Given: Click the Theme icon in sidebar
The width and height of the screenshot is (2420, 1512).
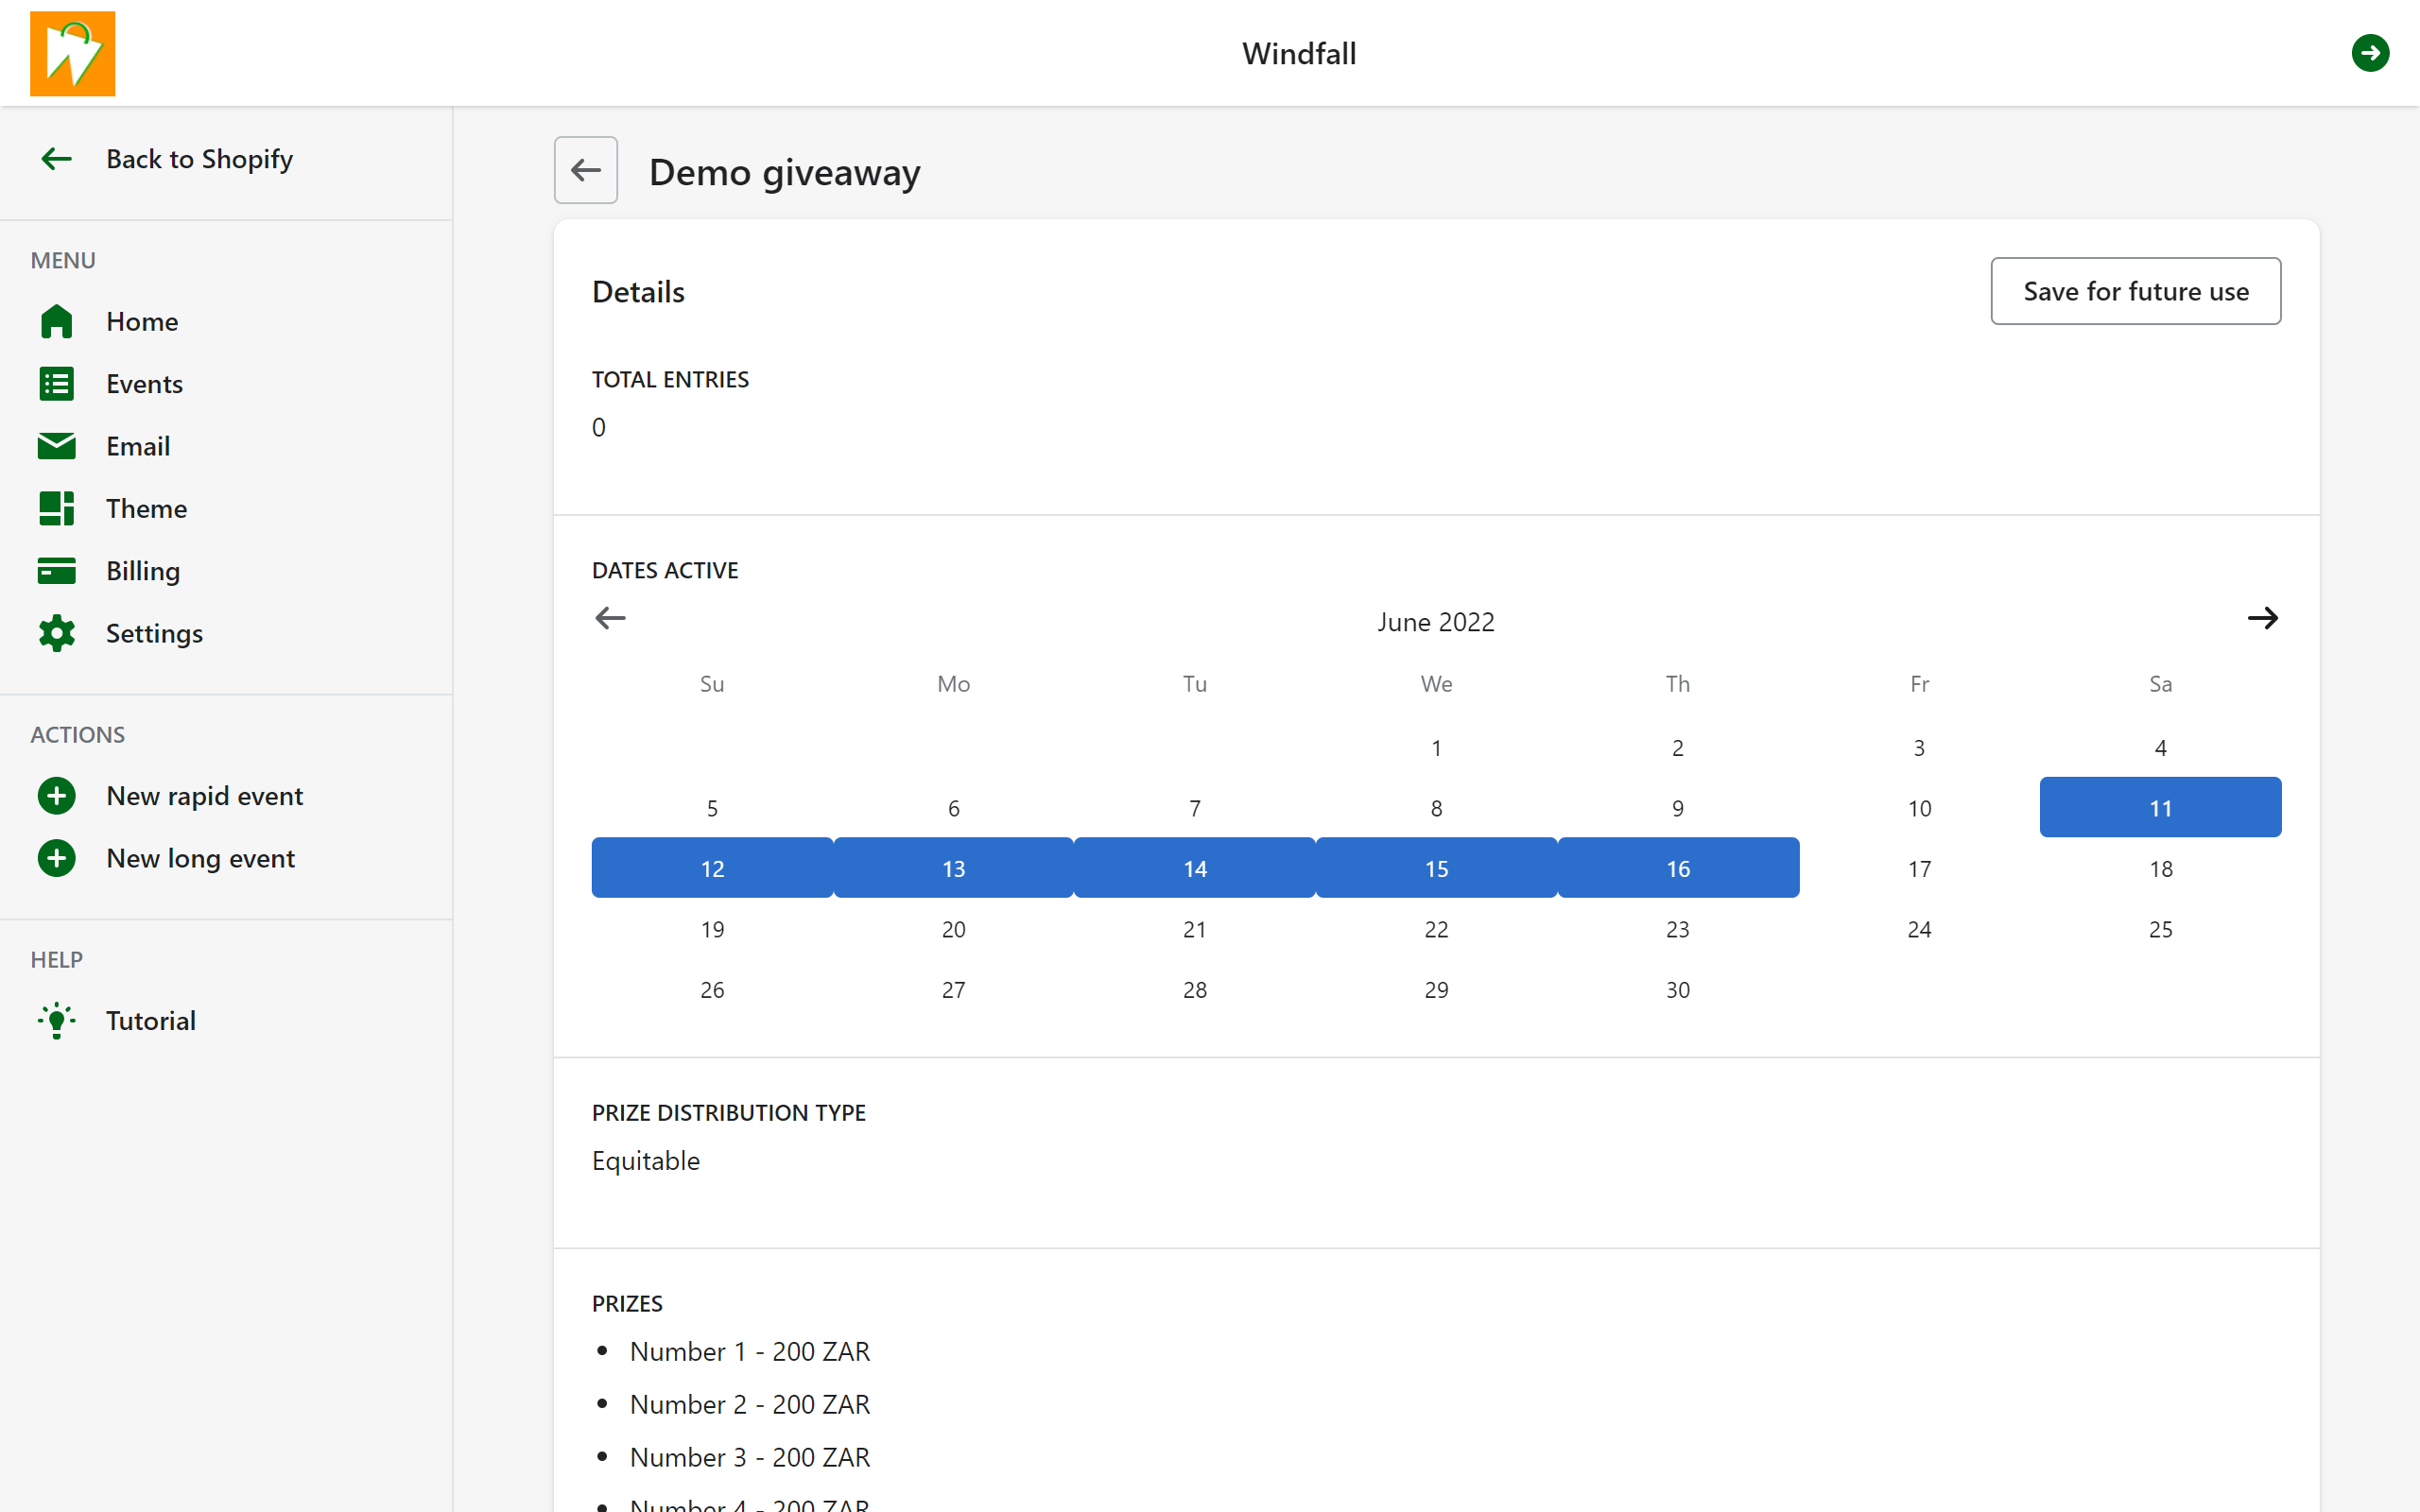Looking at the screenshot, I should point(58,507).
